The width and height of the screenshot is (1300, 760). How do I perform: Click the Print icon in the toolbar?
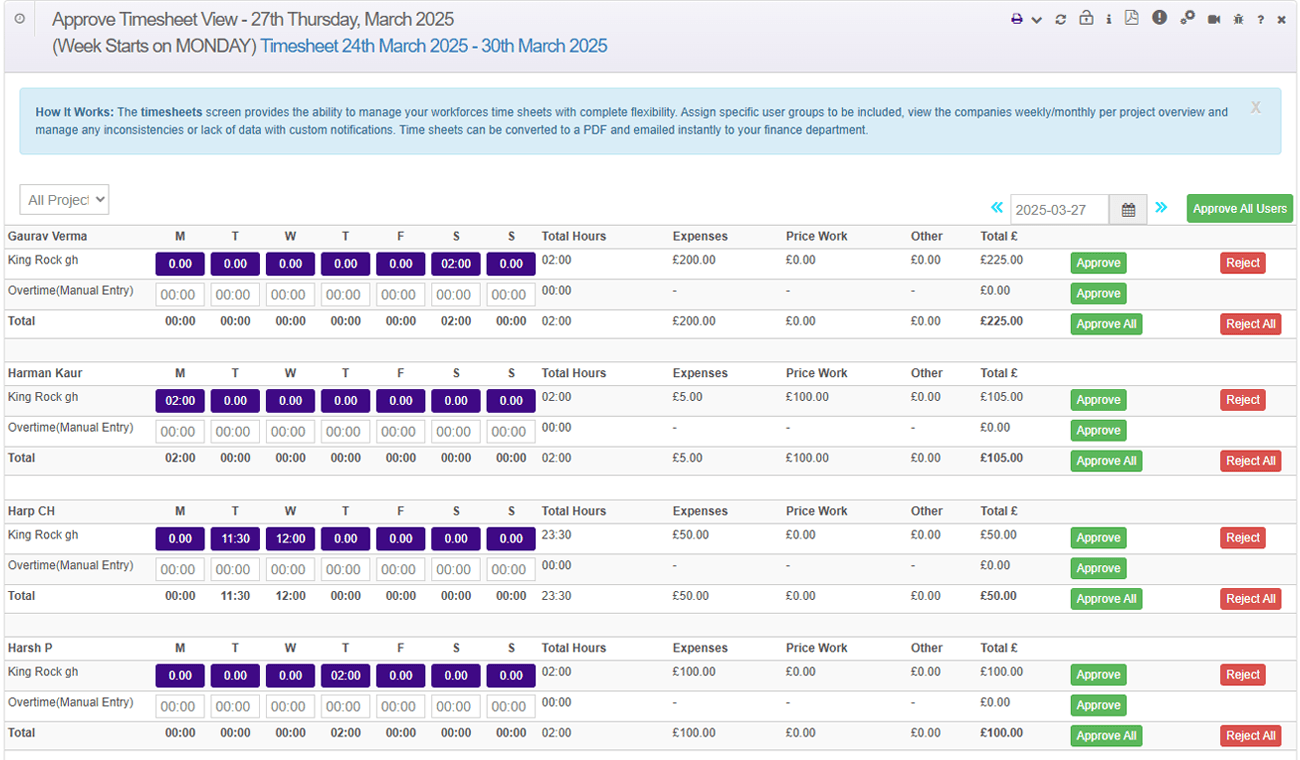(1017, 19)
